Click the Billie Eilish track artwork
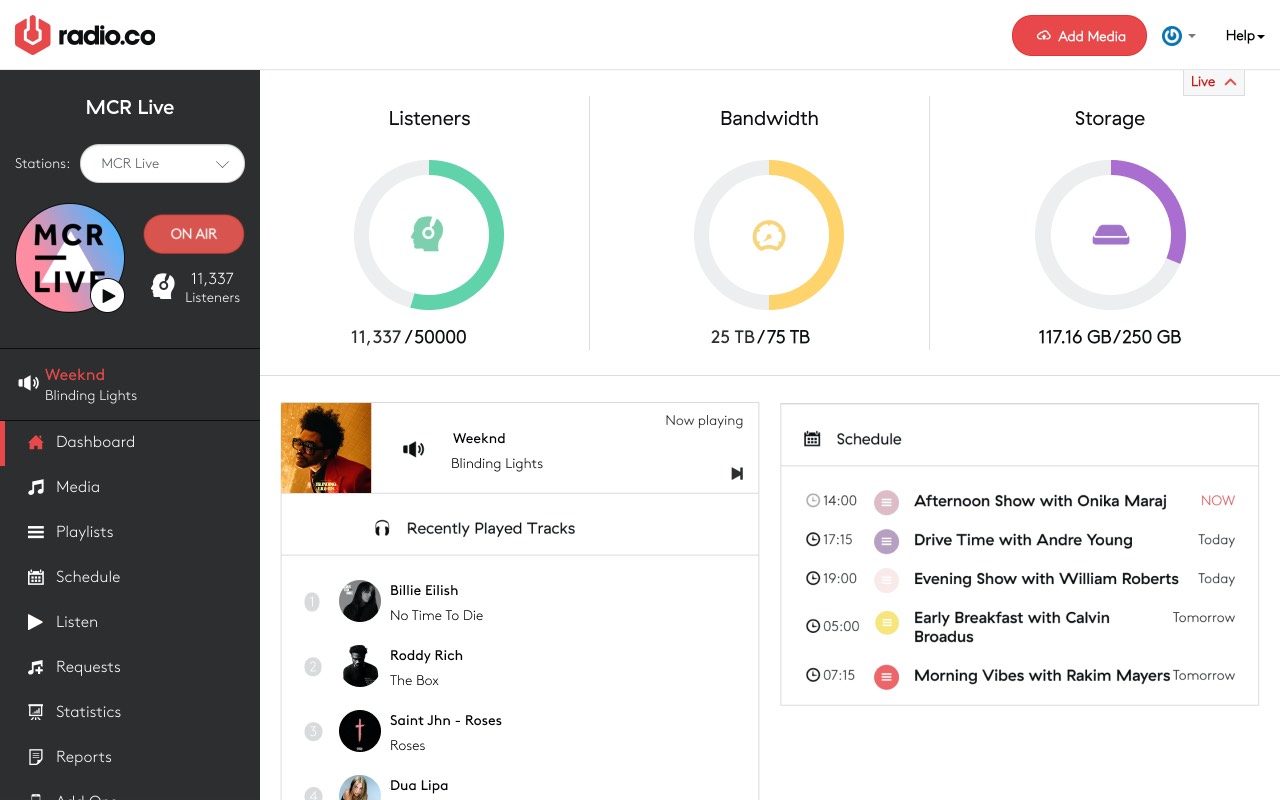This screenshot has height=800, width=1280. point(360,601)
